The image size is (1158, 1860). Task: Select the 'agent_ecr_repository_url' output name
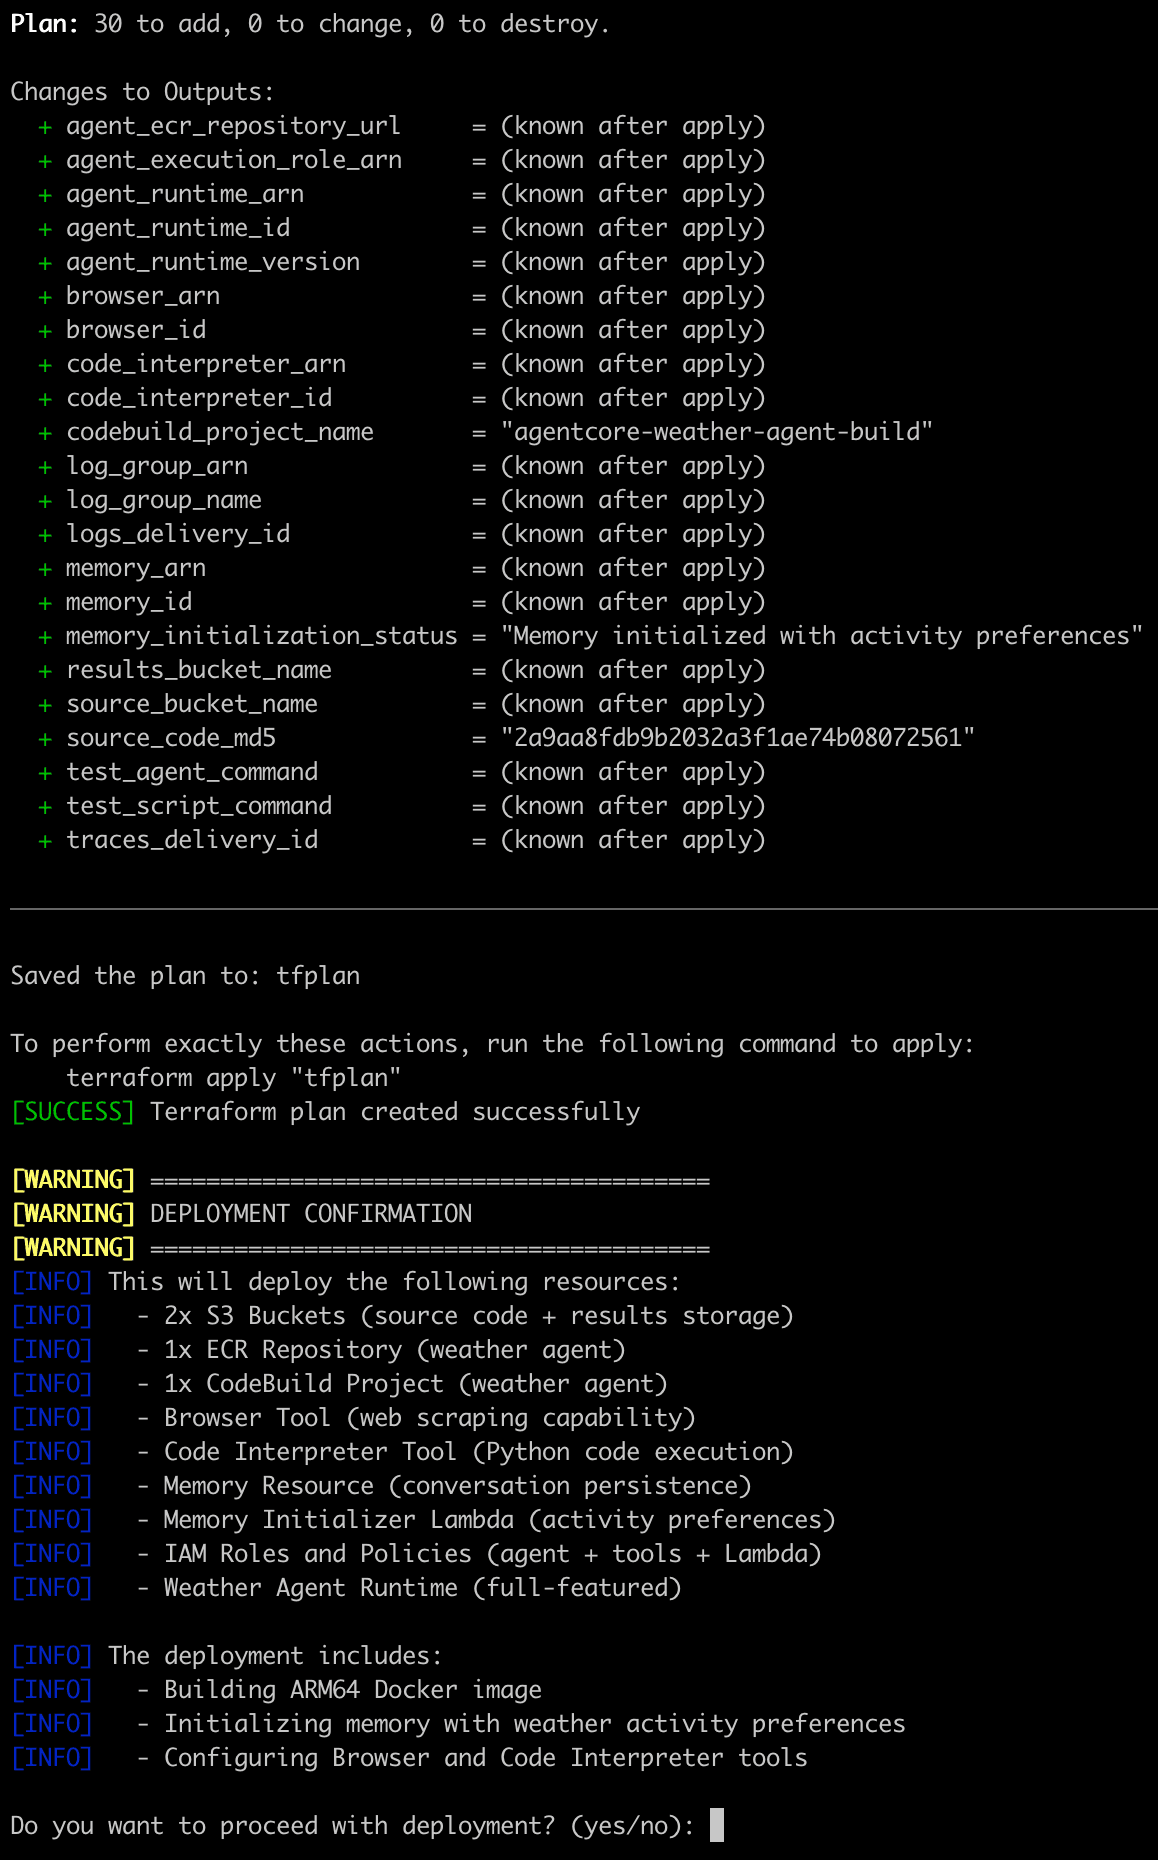pyautogui.click(x=233, y=126)
